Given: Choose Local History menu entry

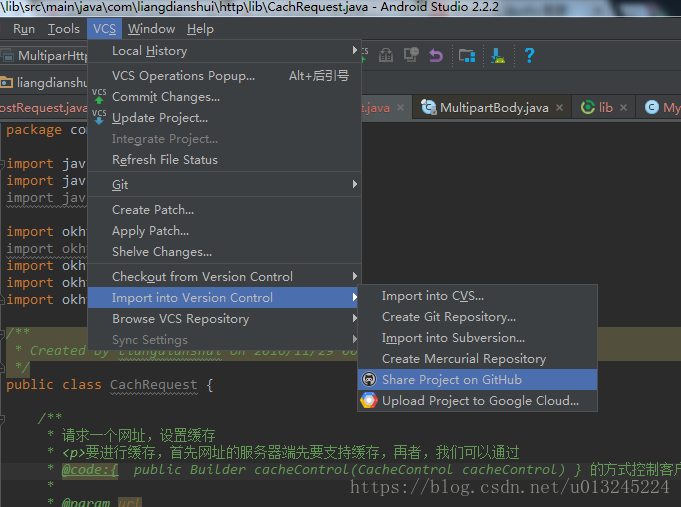Looking at the screenshot, I should [225, 51].
